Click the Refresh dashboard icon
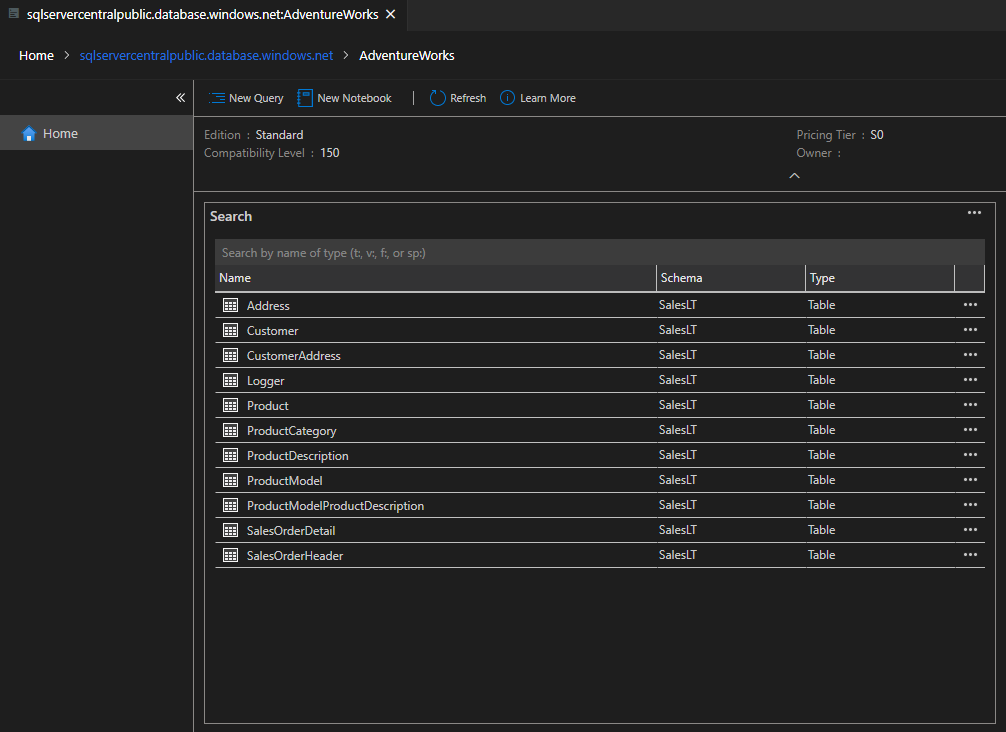Viewport: 1006px width, 732px height. [438, 98]
